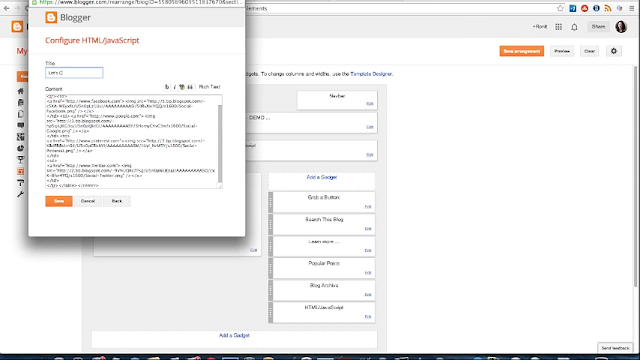Image resolution: width=640 pixels, height=360 pixels.
Task: Click the Save arrangement button
Action: coord(522,51)
